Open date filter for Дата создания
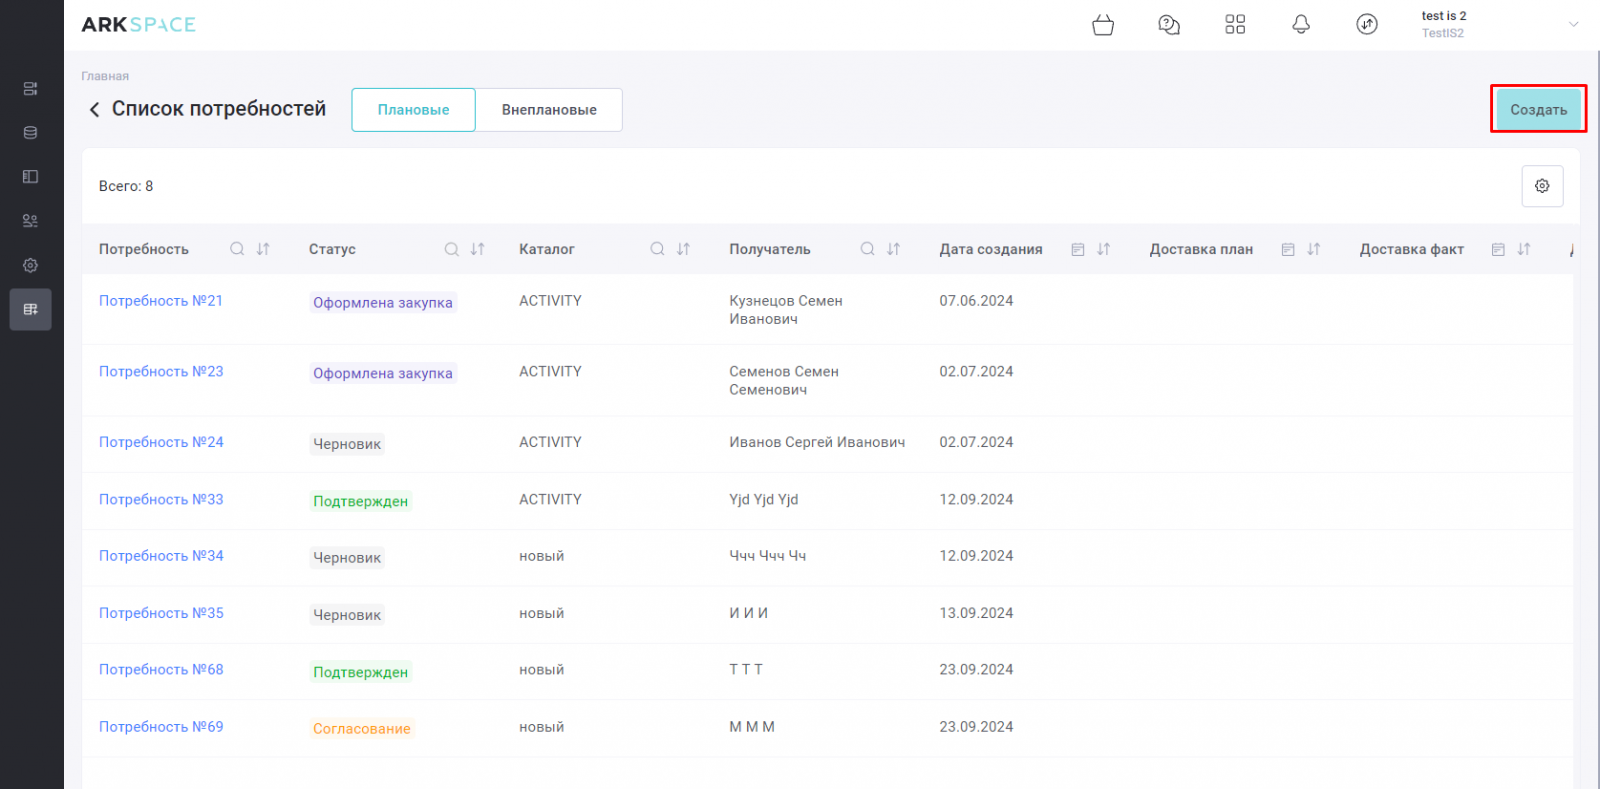This screenshot has width=1600, height=789. [1078, 249]
